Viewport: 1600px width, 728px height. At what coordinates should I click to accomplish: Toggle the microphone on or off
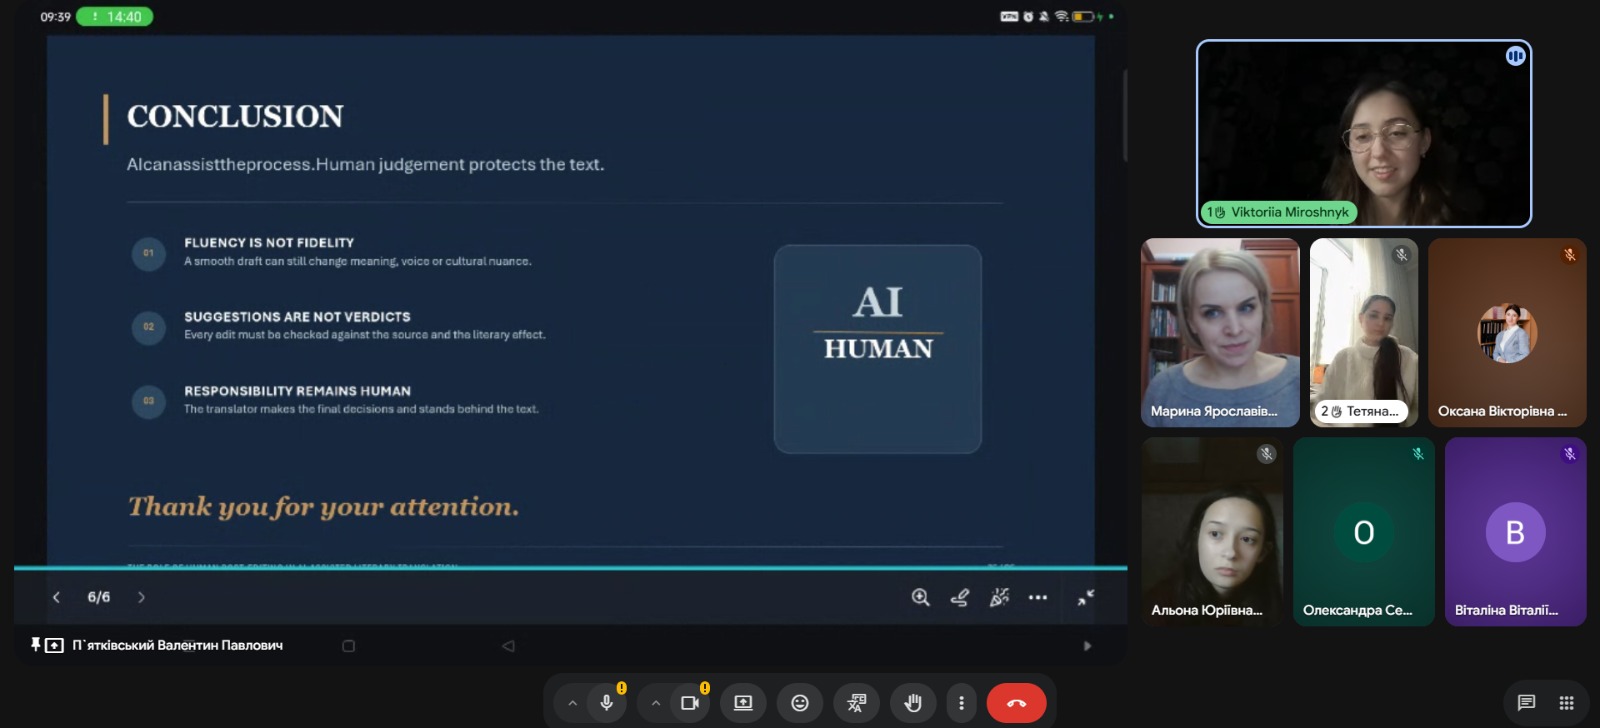606,703
